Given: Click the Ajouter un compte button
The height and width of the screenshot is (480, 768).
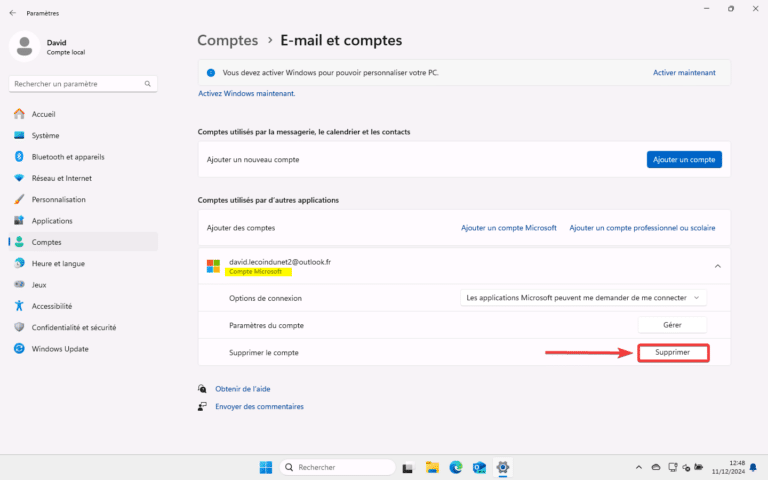Looking at the screenshot, I should coord(684,159).
